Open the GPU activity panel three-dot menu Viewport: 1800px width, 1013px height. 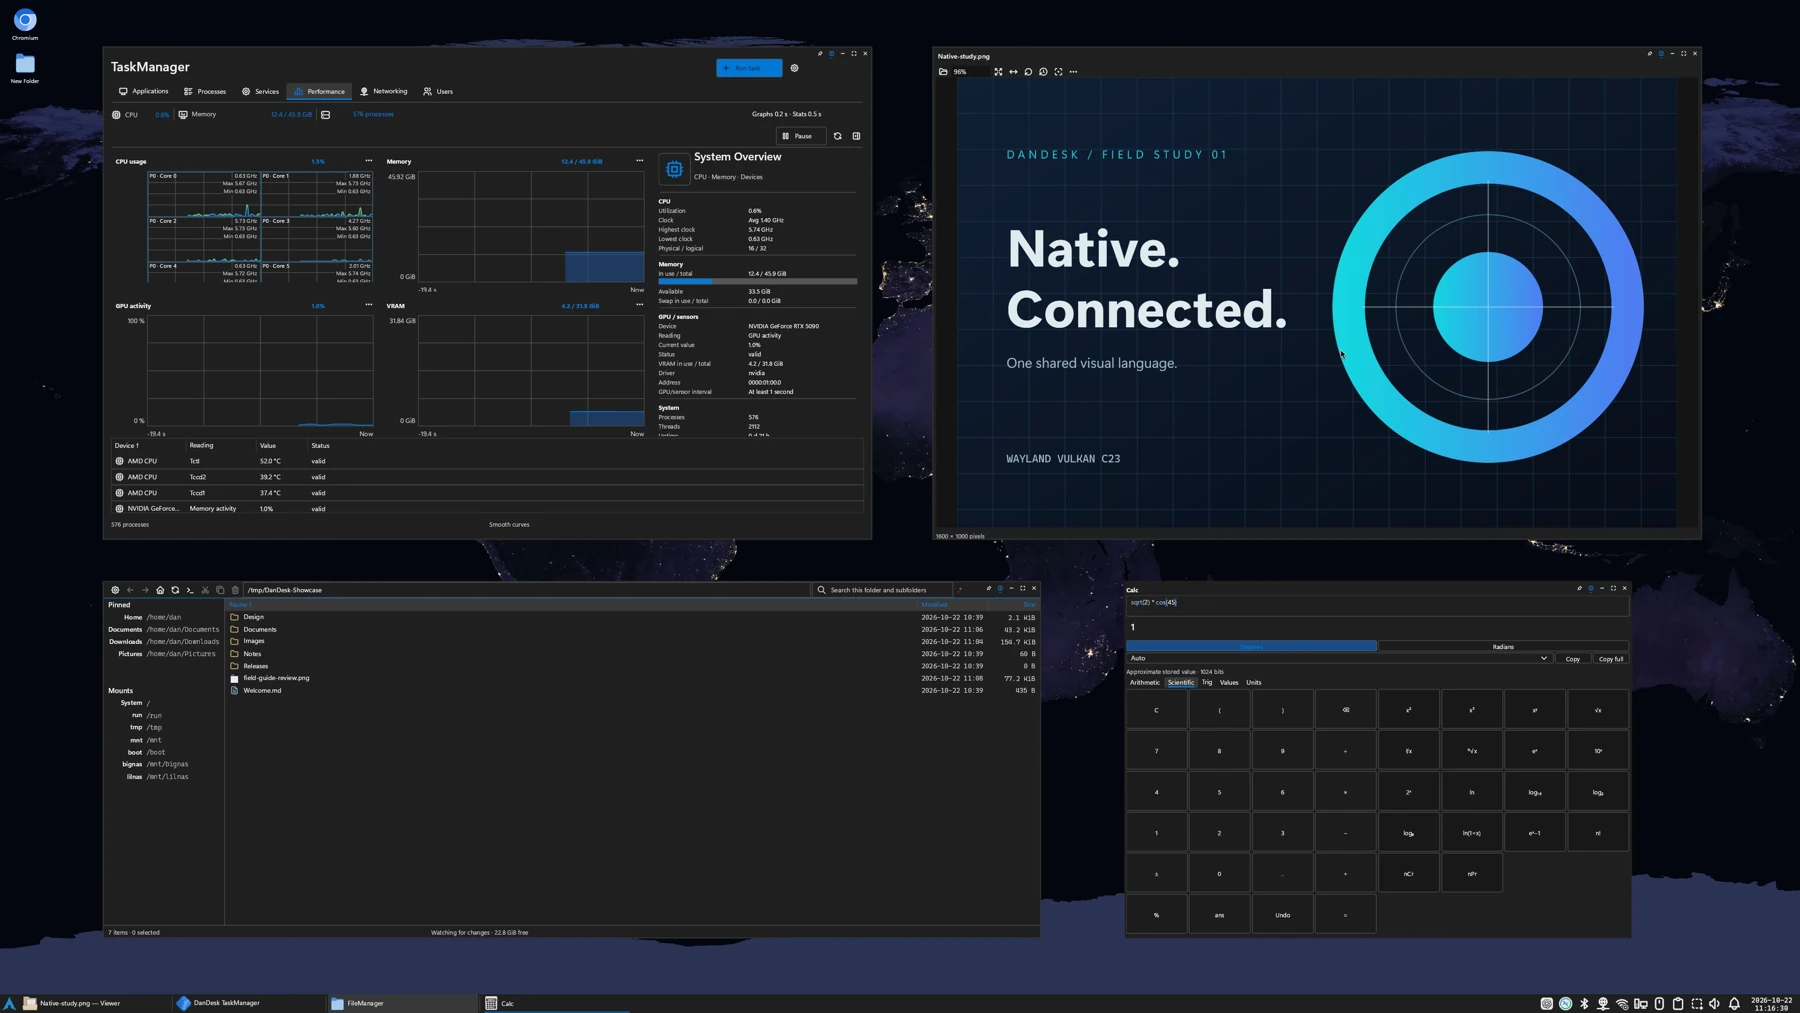click(368, 305)
